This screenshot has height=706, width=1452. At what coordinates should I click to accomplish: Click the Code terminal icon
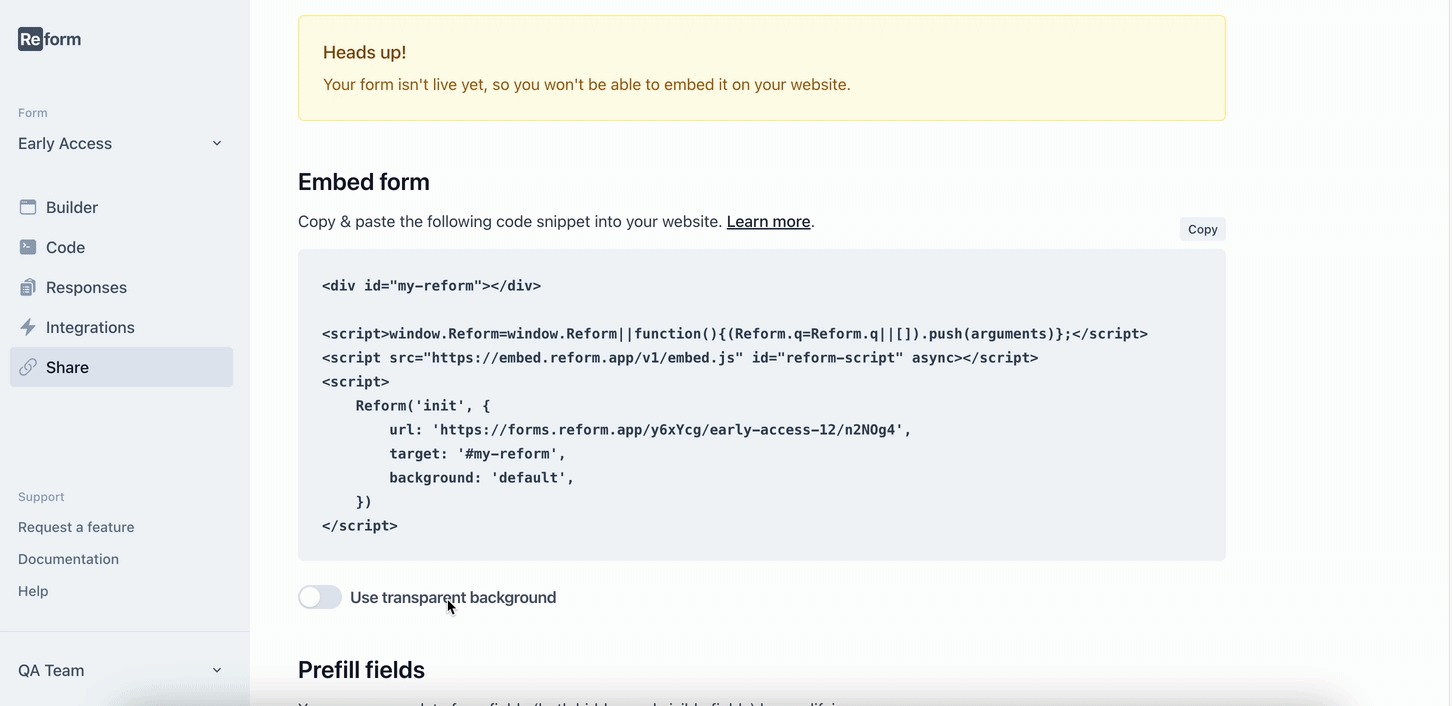click(28, 247)
